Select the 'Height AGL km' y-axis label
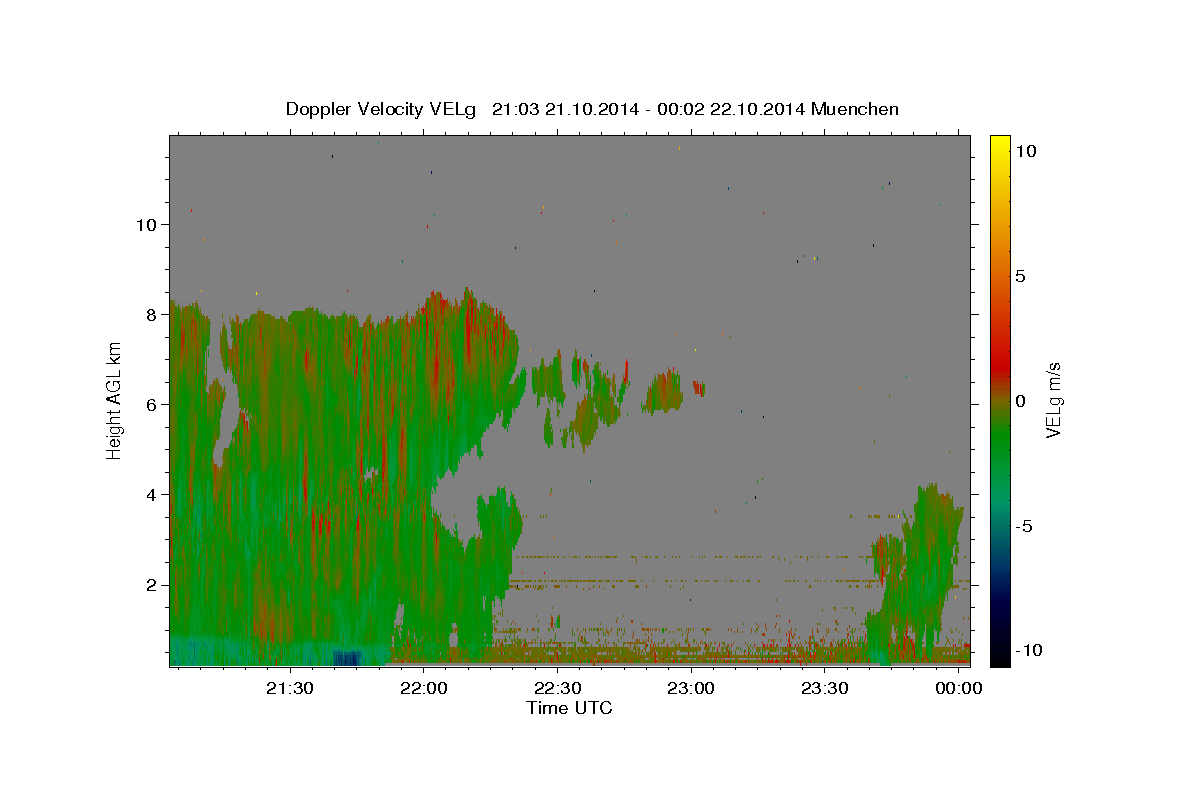Image resolution: width=1200 pixels, height=800 pixels. click(x=115, y=401)
